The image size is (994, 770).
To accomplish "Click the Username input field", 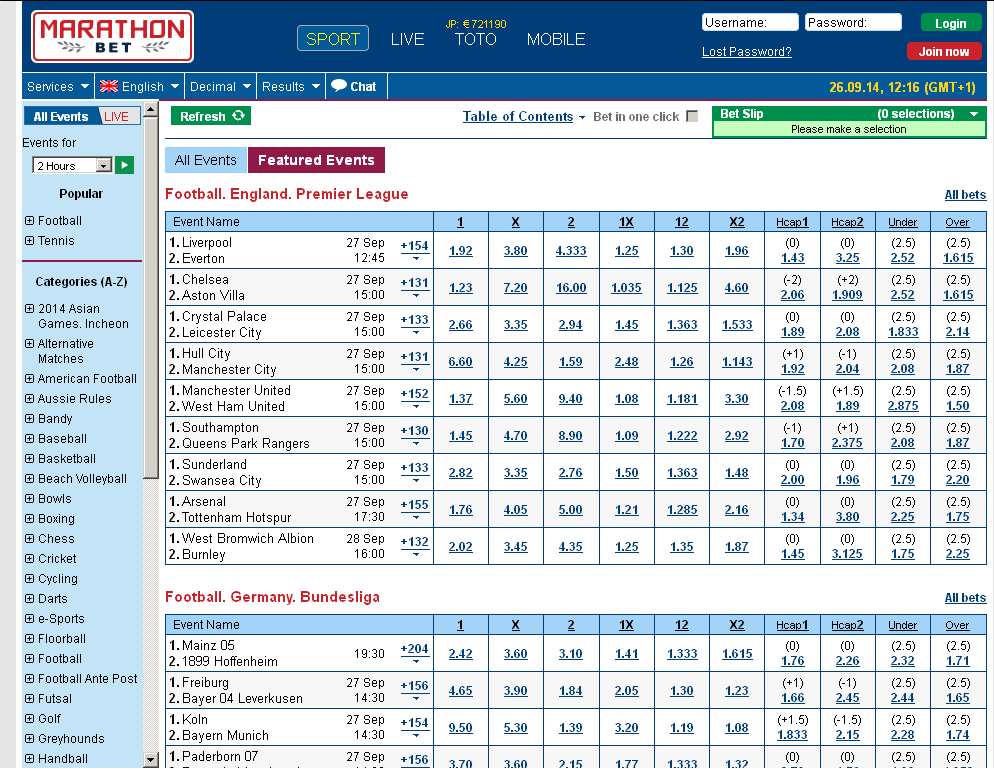I will pos(750,23).
